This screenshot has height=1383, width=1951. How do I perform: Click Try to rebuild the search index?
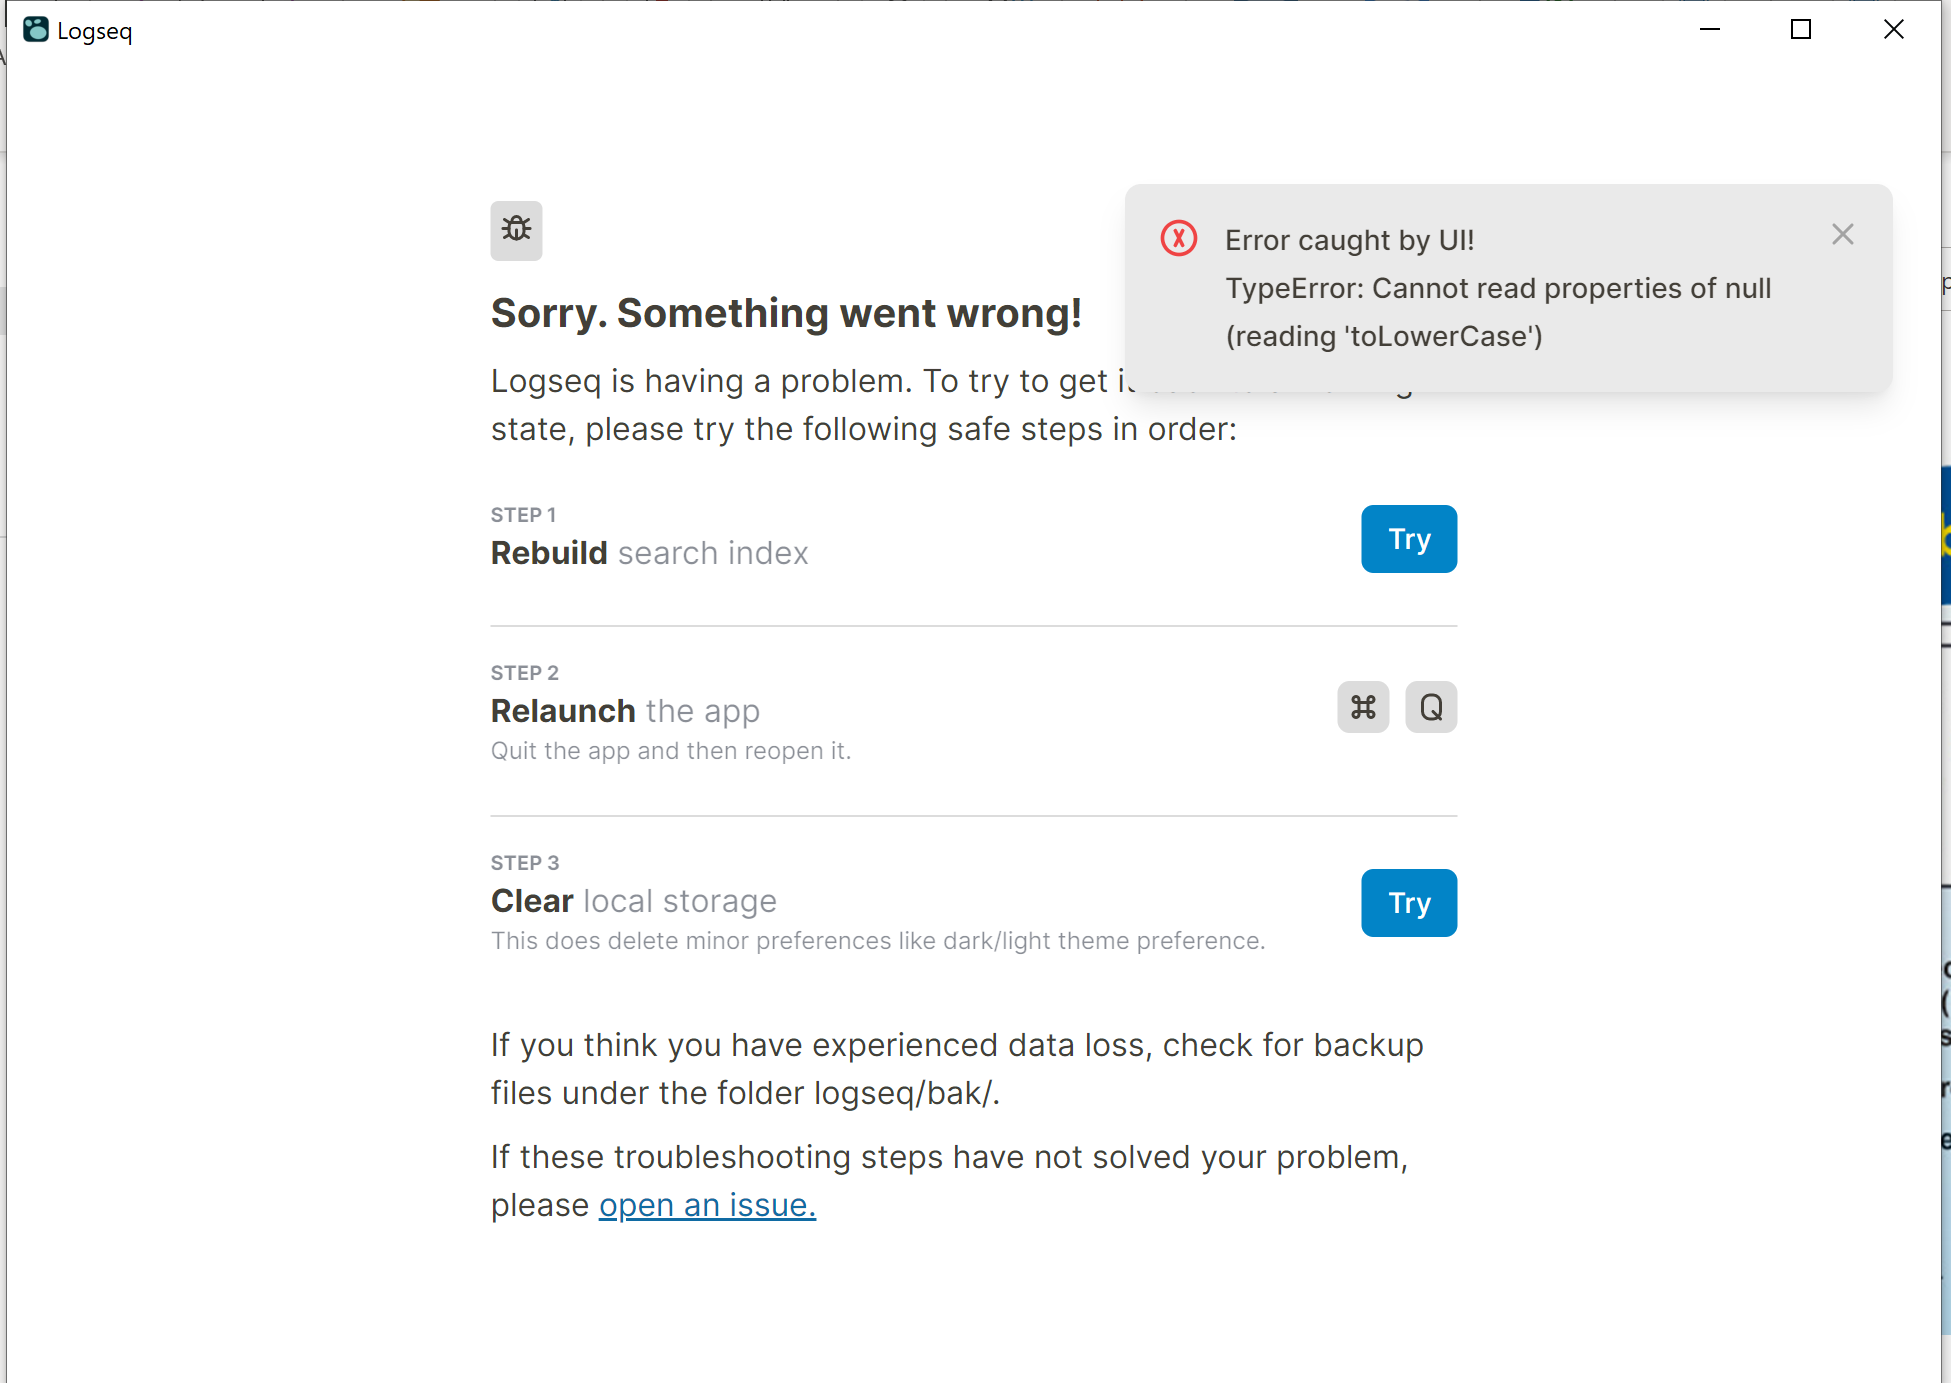[x=1408, y=539]
